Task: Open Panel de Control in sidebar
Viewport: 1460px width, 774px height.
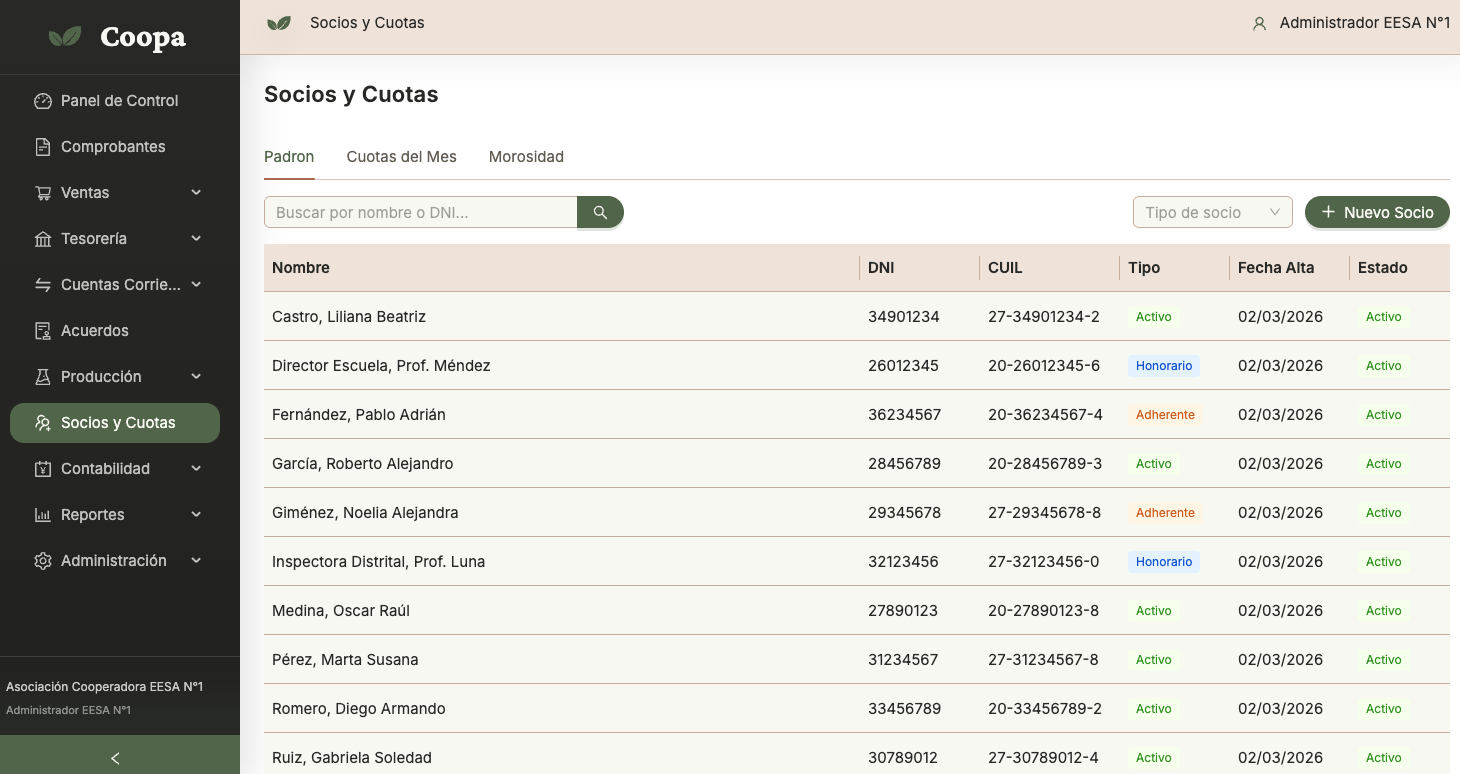Action: [115, 101]
